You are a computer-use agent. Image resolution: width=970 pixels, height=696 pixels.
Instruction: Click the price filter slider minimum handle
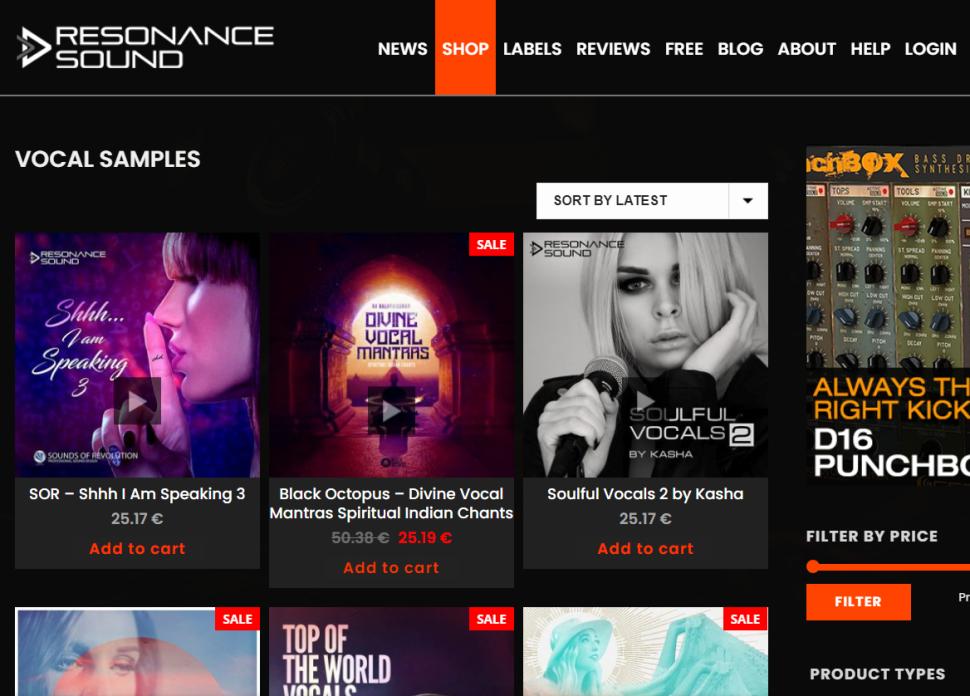coord(813,566)
